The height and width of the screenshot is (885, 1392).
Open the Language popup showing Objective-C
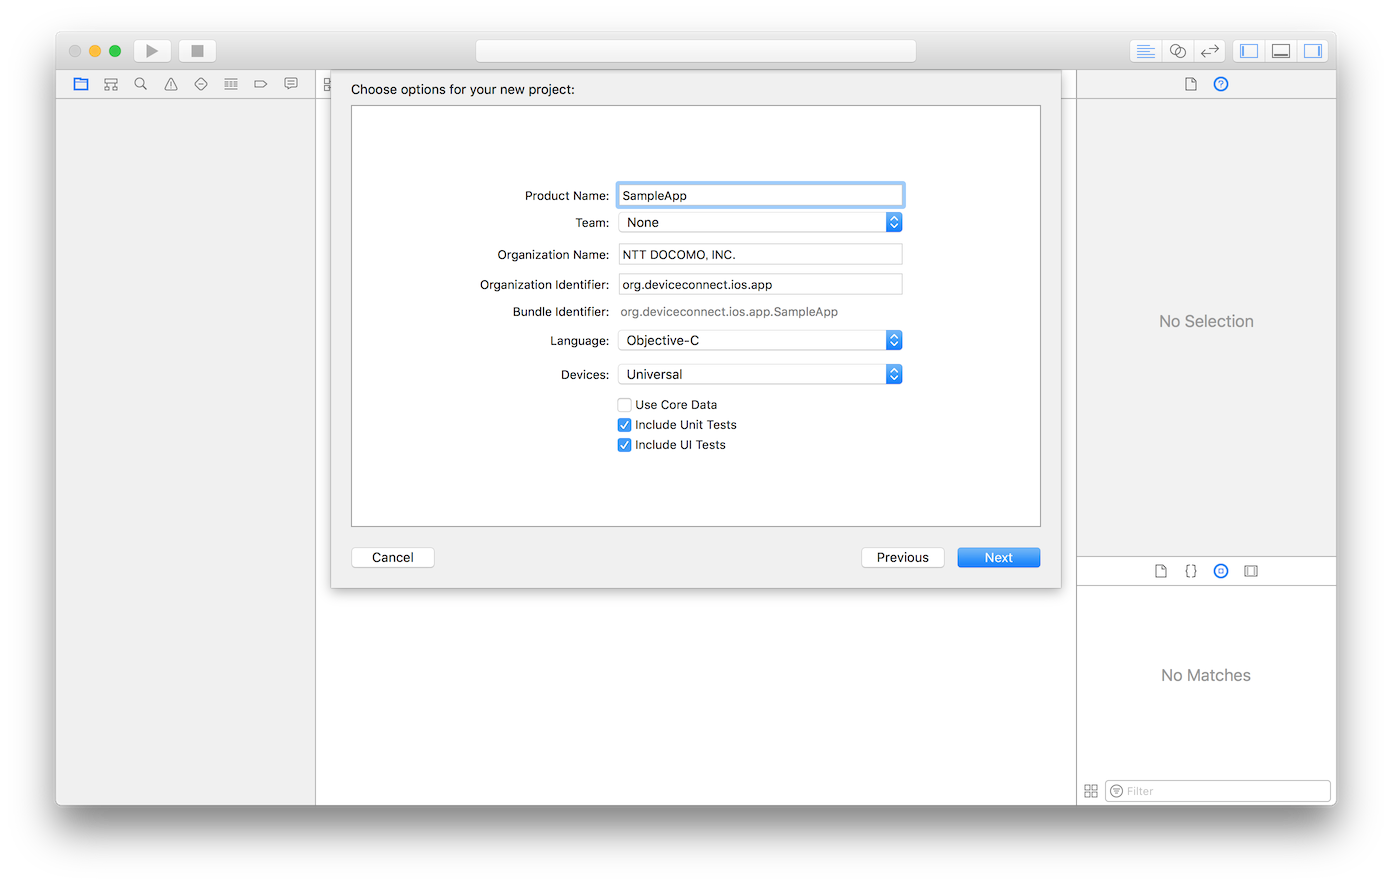pyautogui.click(x=760, y=341)
